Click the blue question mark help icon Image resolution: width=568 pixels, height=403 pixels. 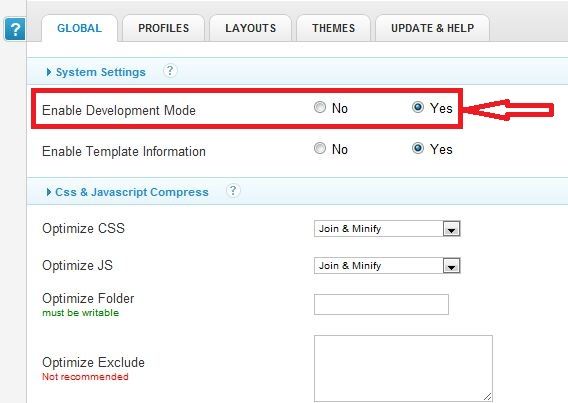(x=15, y=29)
